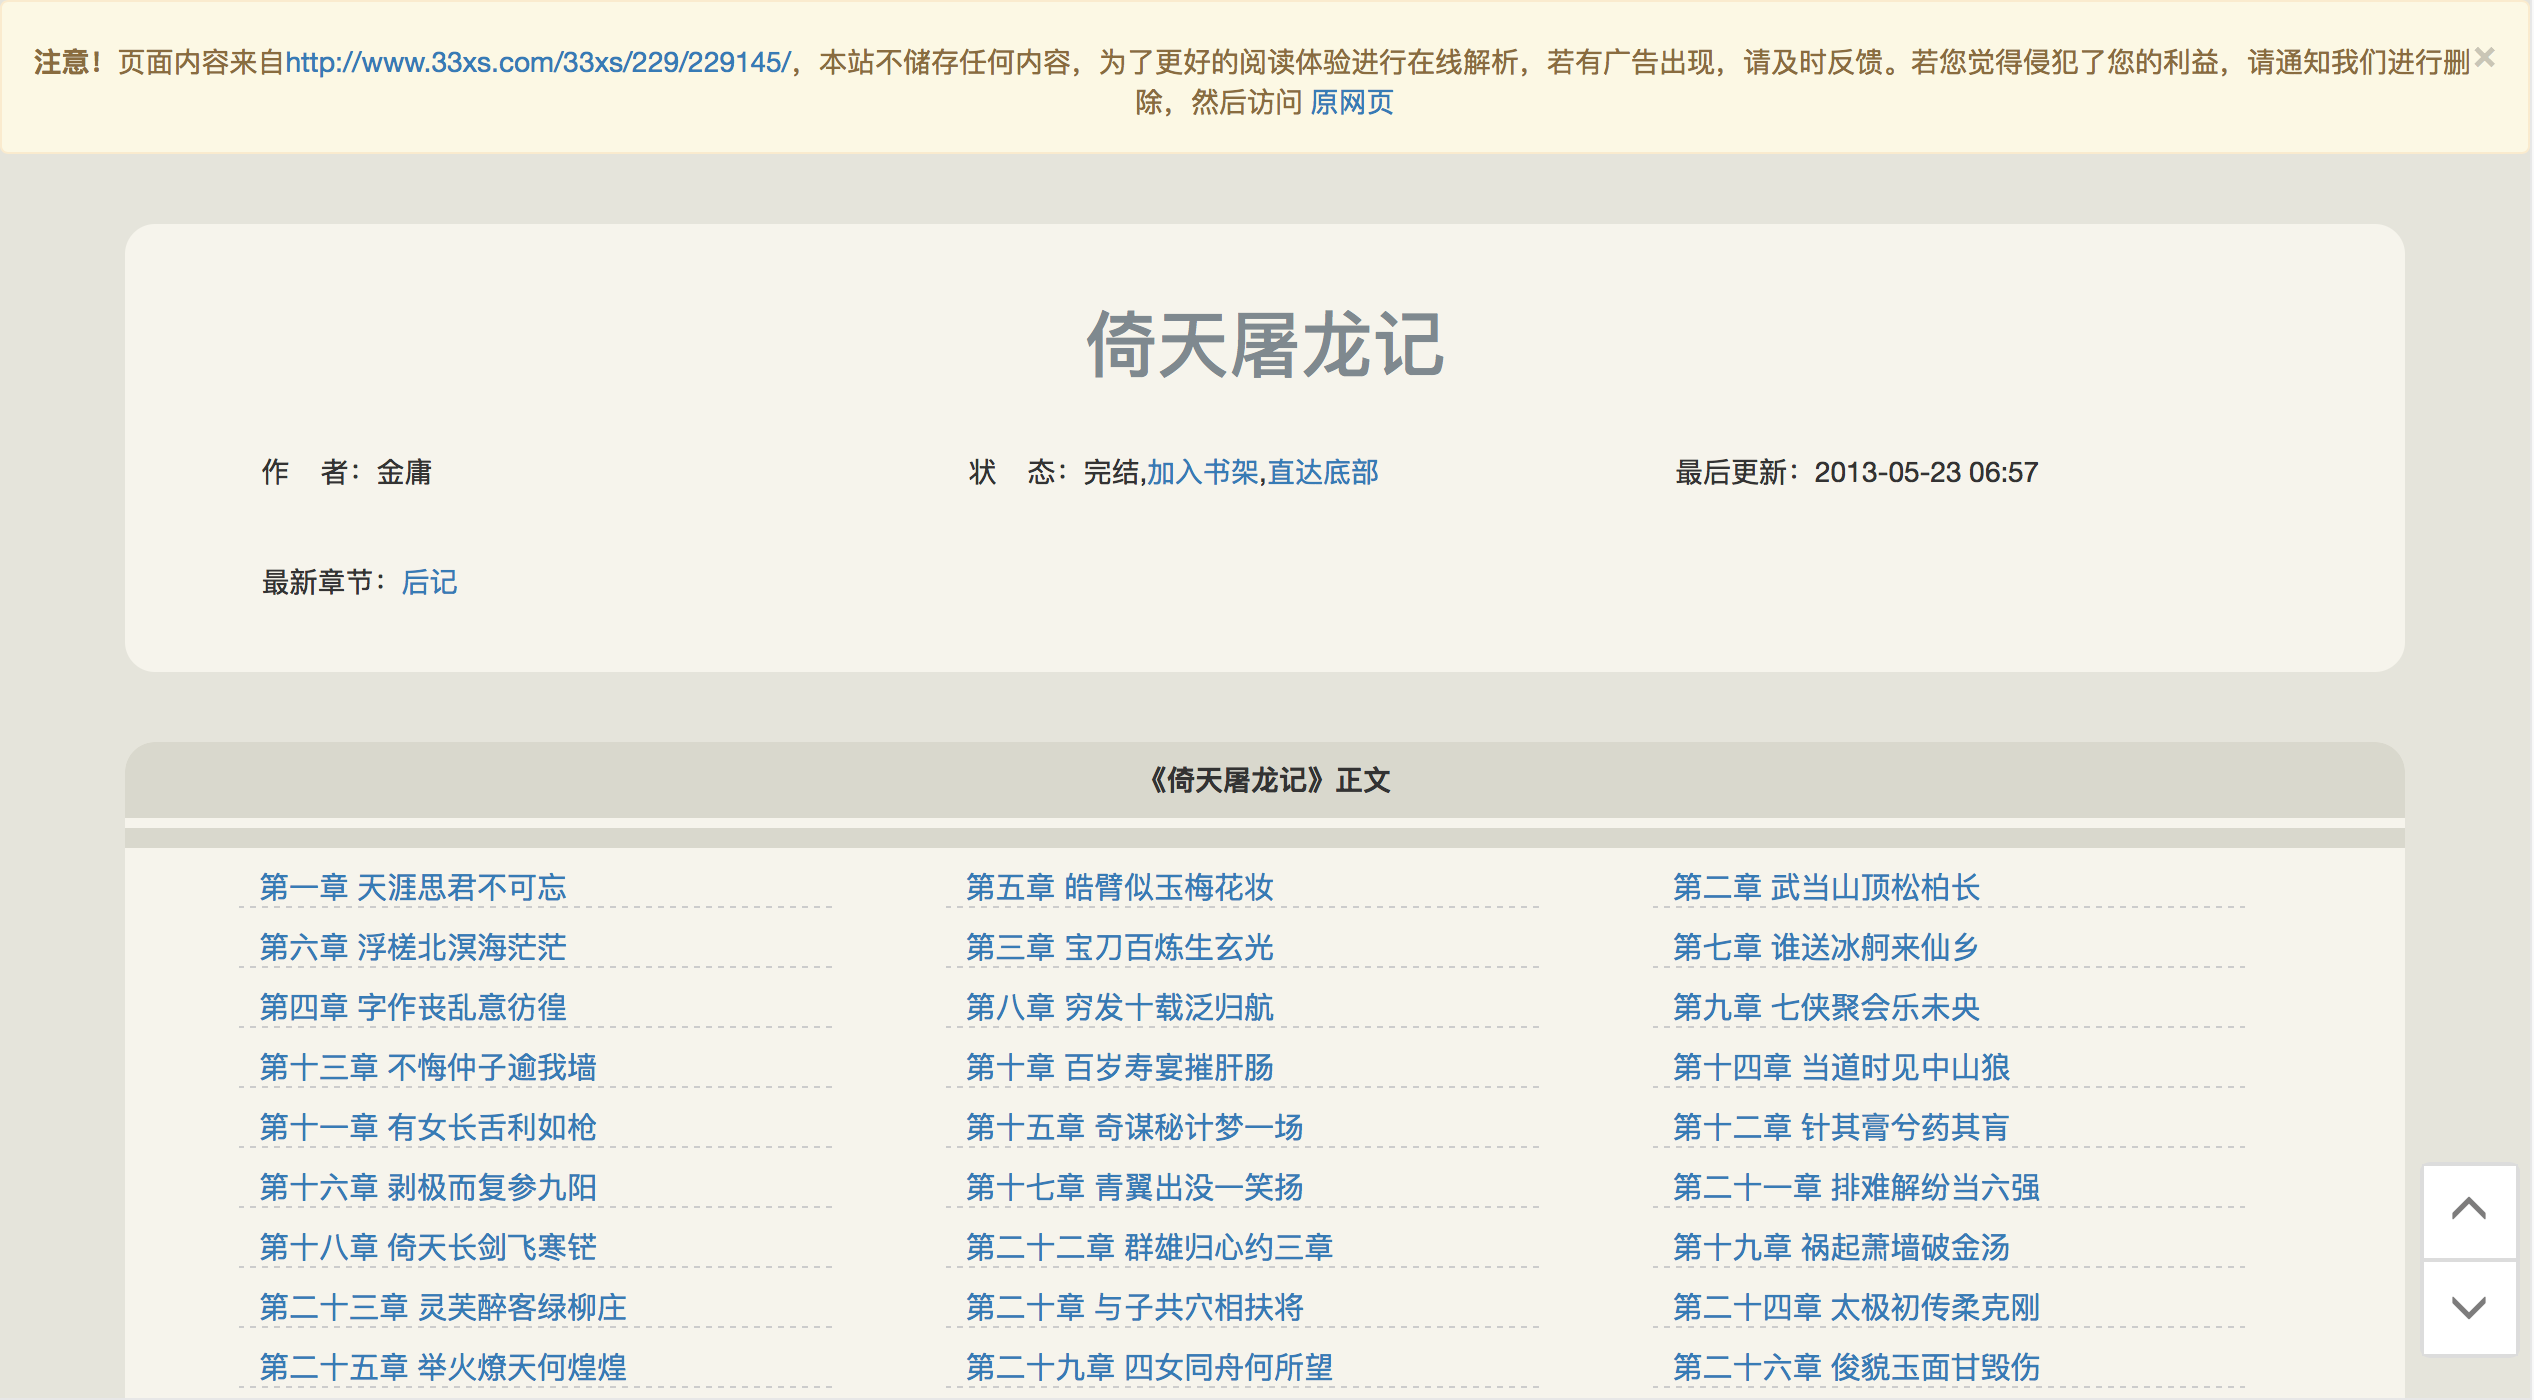Select 第十八章 倚天长剑飞寒铓
Viewport: 2534px width, 1400px height.
[x=428, y=1247]
